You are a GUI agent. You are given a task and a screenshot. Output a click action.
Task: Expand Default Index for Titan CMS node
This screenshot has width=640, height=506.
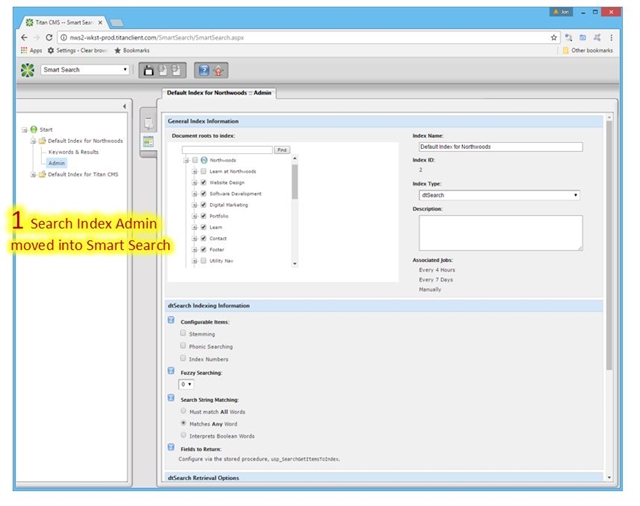tap(33, 175)
